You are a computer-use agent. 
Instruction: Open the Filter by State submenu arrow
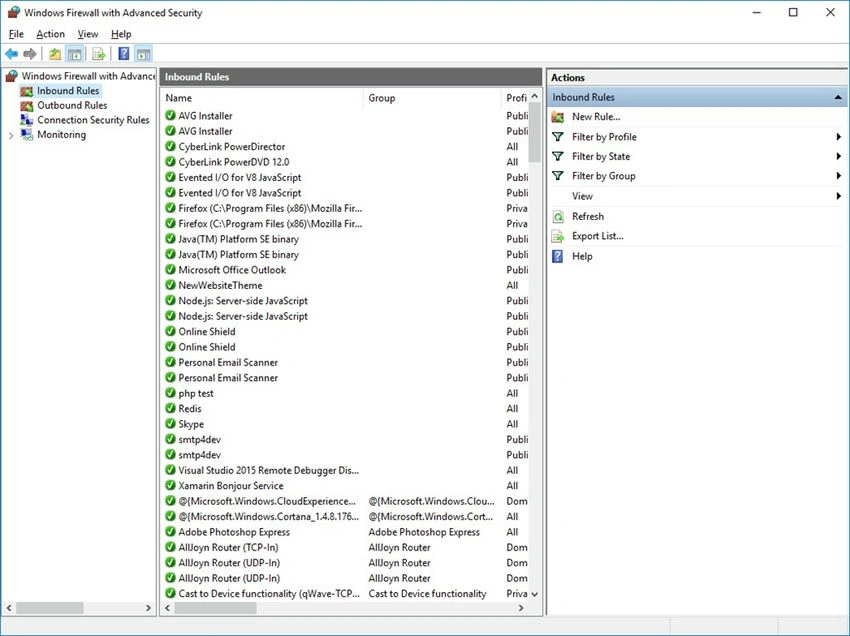pyautogui.click(x=839, y=156)
